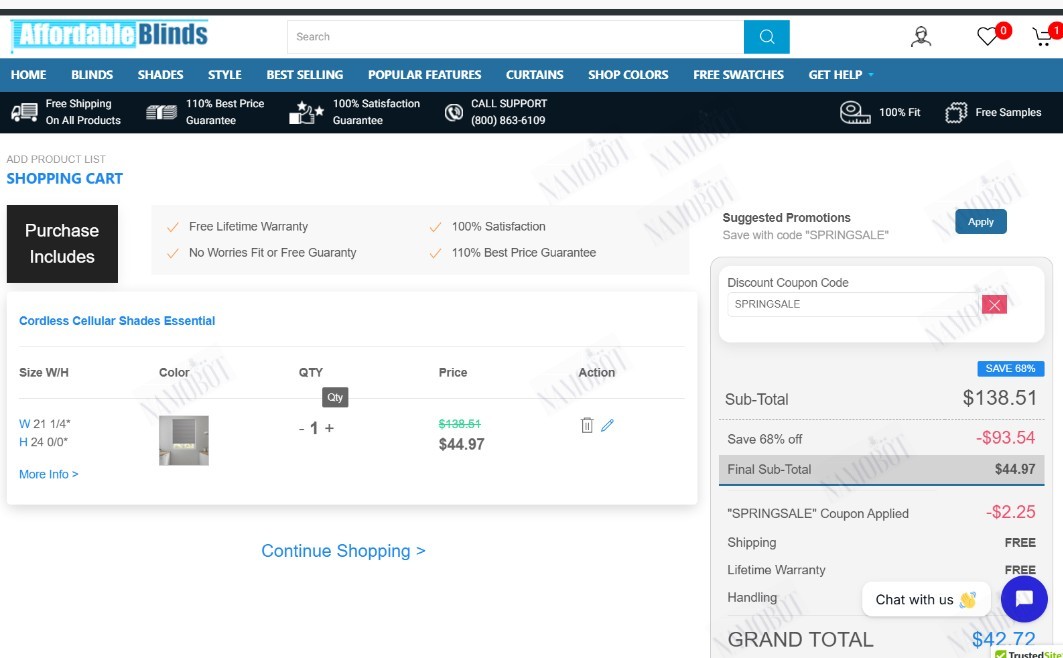Expand More Info for cart item
The width and height of the screenshot is (1063, 658).
(49, 474)
